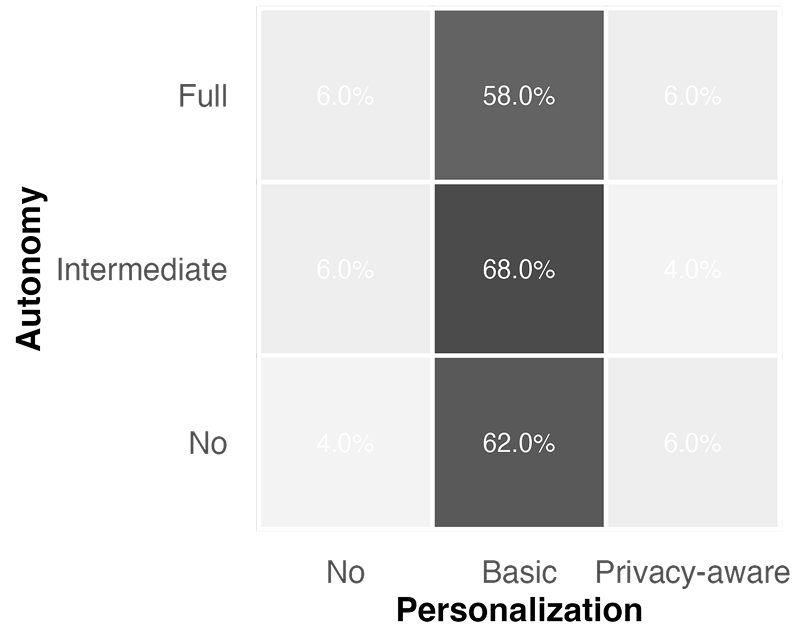Viewport: 811px width, 628px height.
Task: Select the "Intermediate" row label
Action: 141,270
